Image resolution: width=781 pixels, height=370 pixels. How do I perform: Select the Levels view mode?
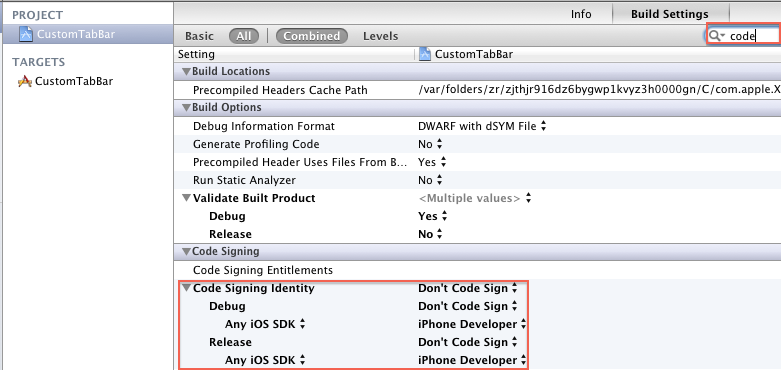pyautogui.click(x=381, y=36)
